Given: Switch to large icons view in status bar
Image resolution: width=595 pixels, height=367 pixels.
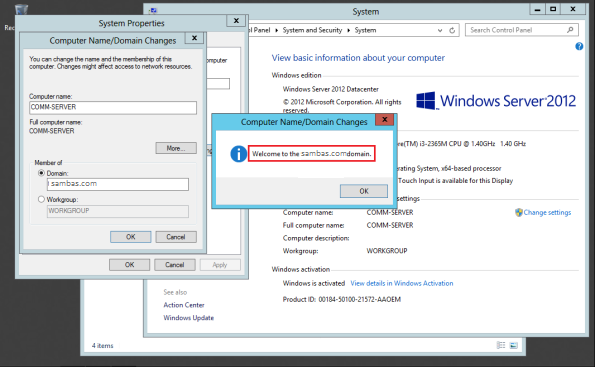Looking at the screenshot, I should 513,345.
